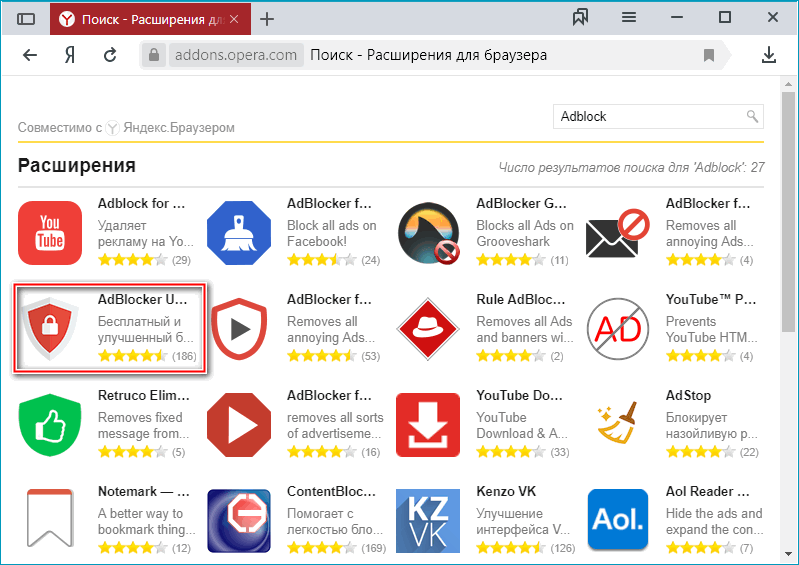Maximize the browser window
Viewport: 799px width, 565px height.
click(725, 18)
